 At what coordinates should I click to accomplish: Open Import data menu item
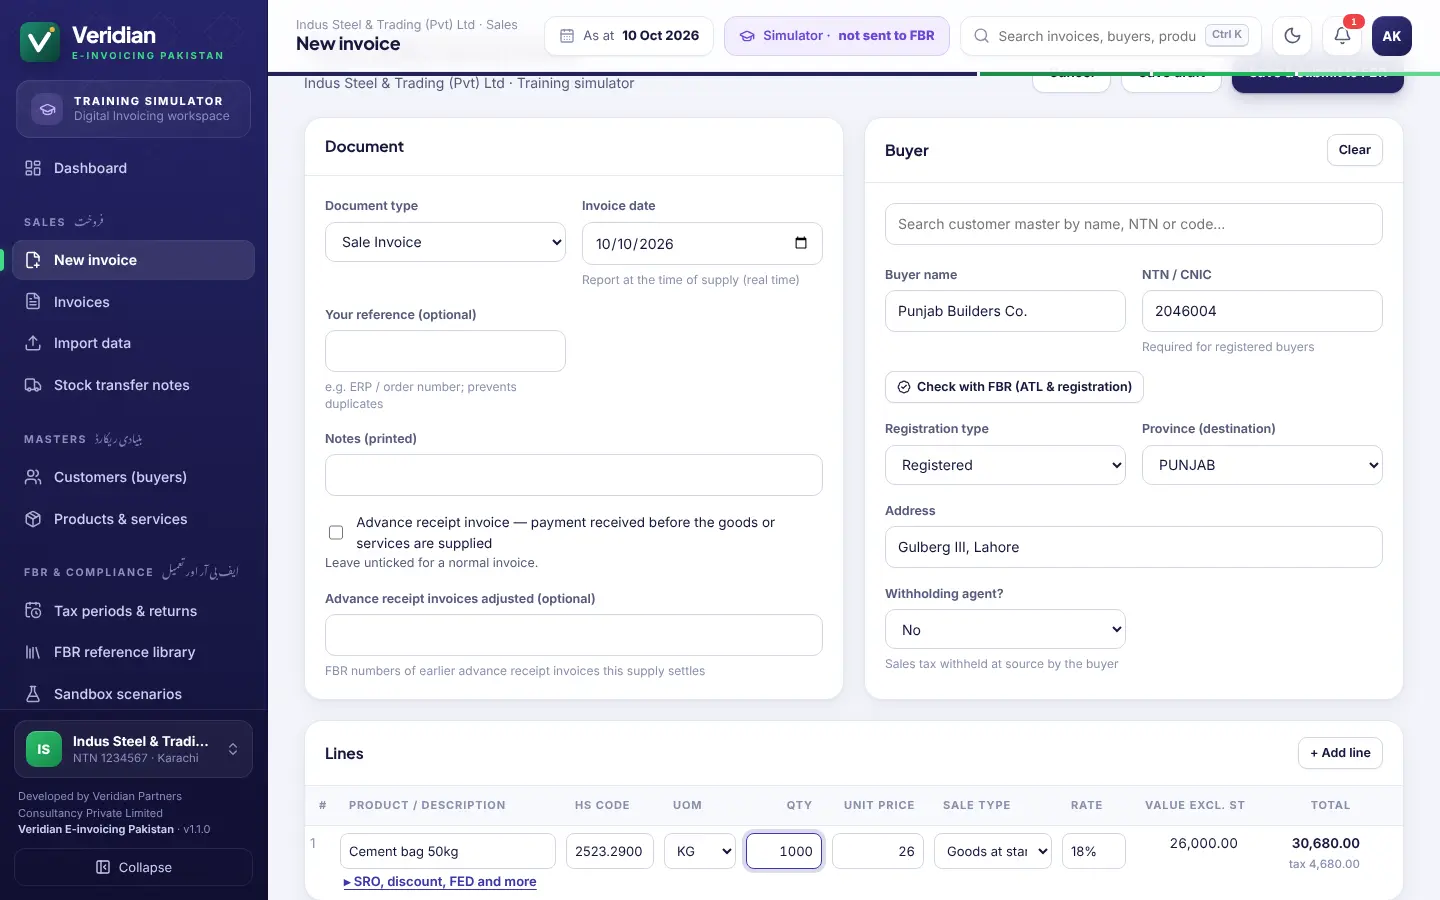135,343
